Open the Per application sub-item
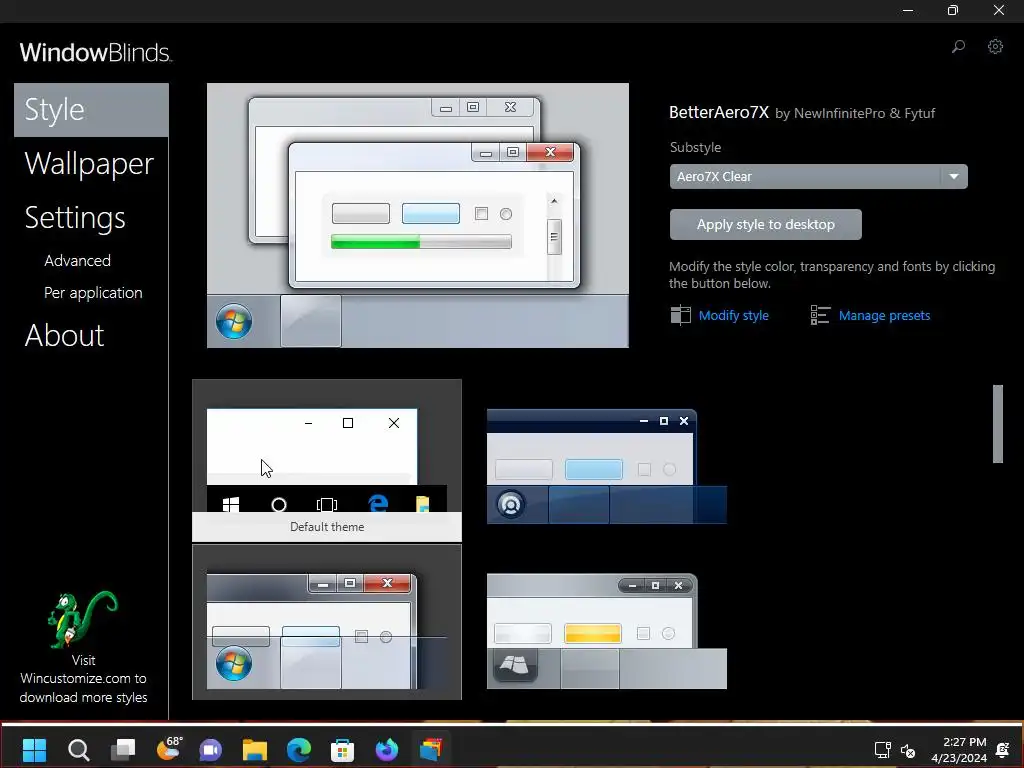The image size is (1024, 768). [93, 293]
